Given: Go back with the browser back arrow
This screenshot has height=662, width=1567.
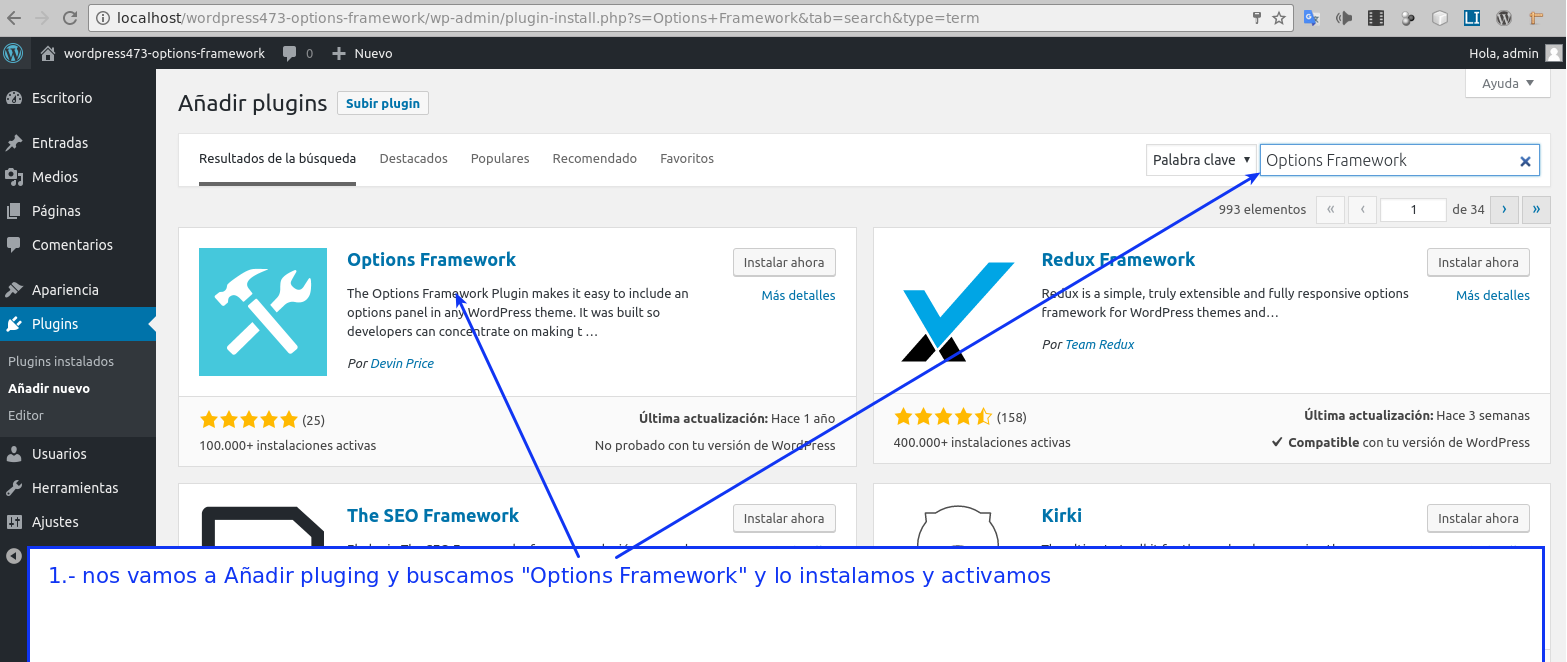Looking at the screenshot, I should click(x=15, y=17).
